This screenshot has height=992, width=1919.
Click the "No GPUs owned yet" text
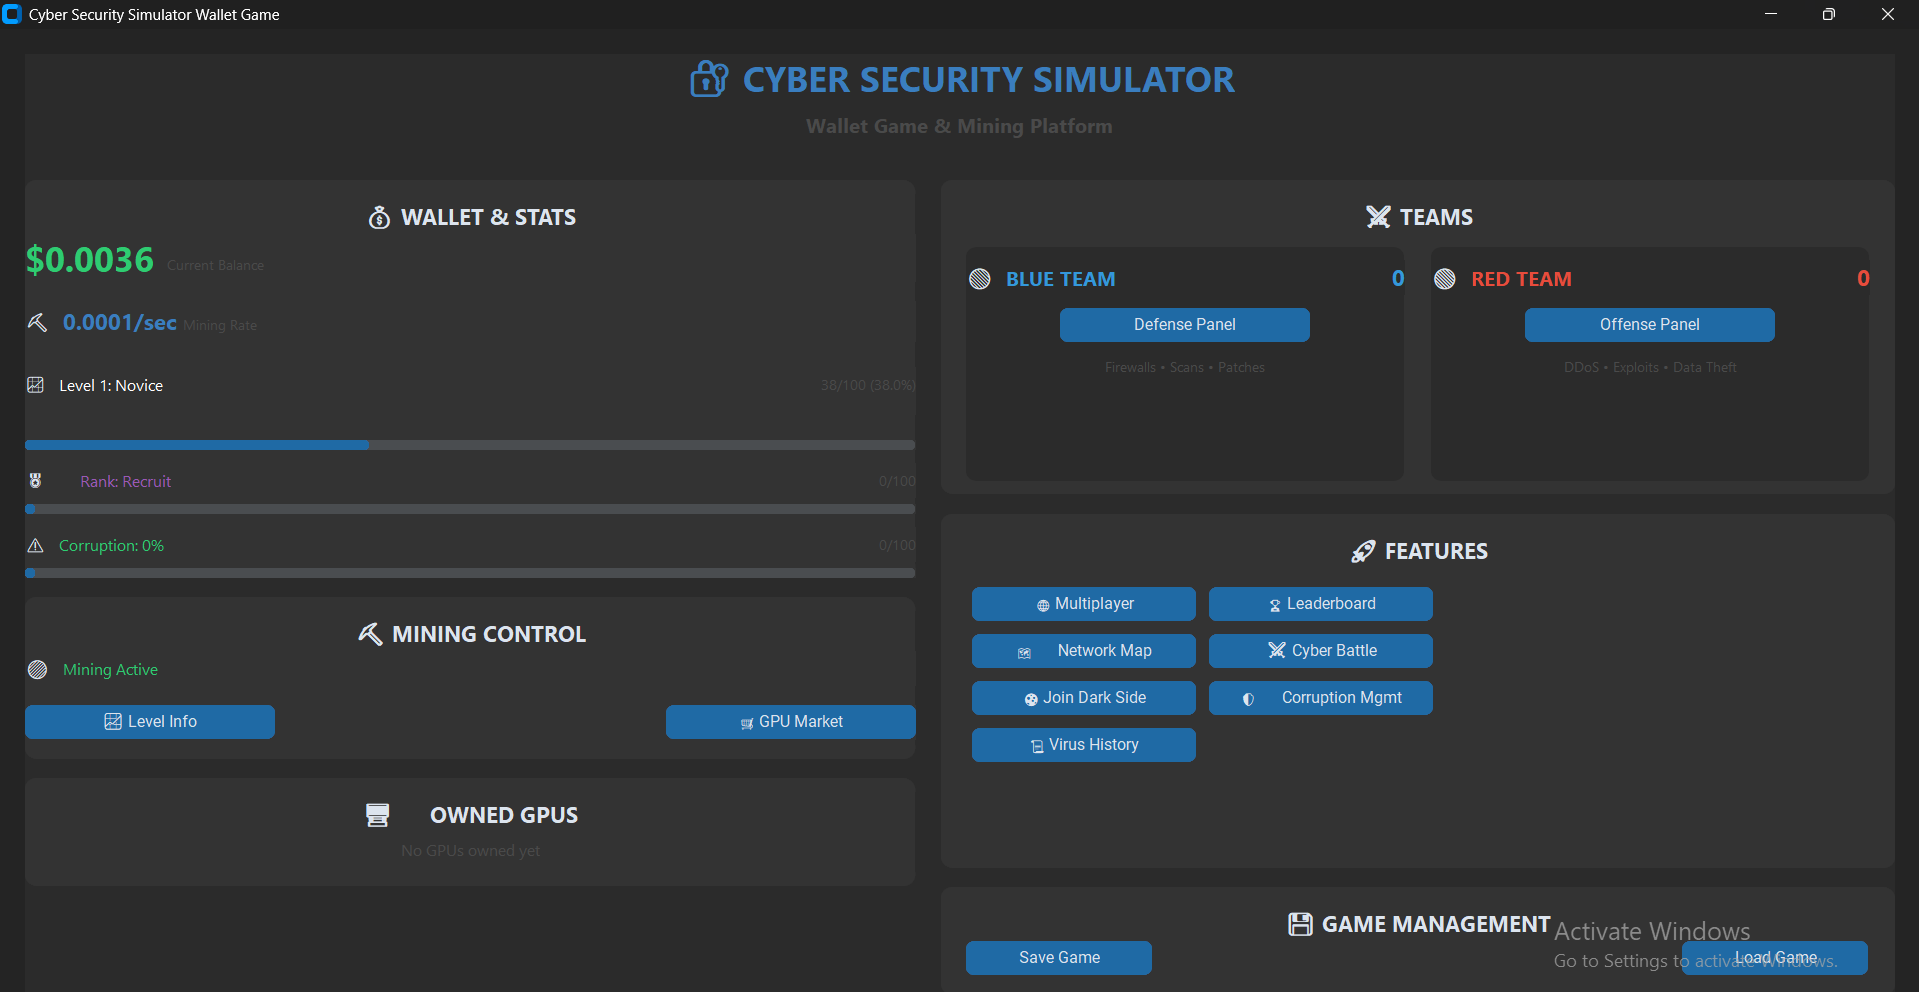coord(470,851)
